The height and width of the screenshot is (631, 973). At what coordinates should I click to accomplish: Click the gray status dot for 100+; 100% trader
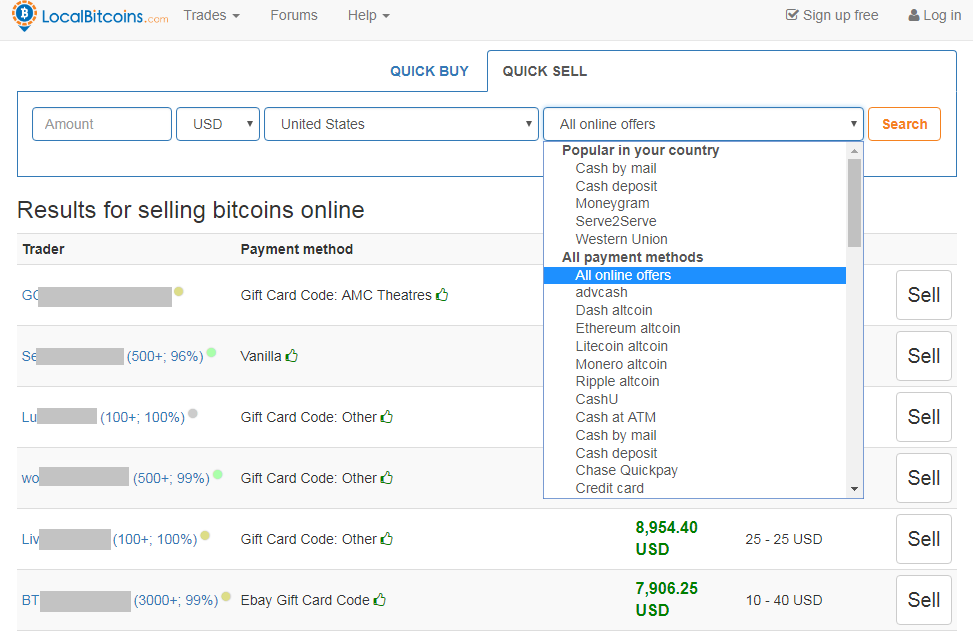(193, 414)
